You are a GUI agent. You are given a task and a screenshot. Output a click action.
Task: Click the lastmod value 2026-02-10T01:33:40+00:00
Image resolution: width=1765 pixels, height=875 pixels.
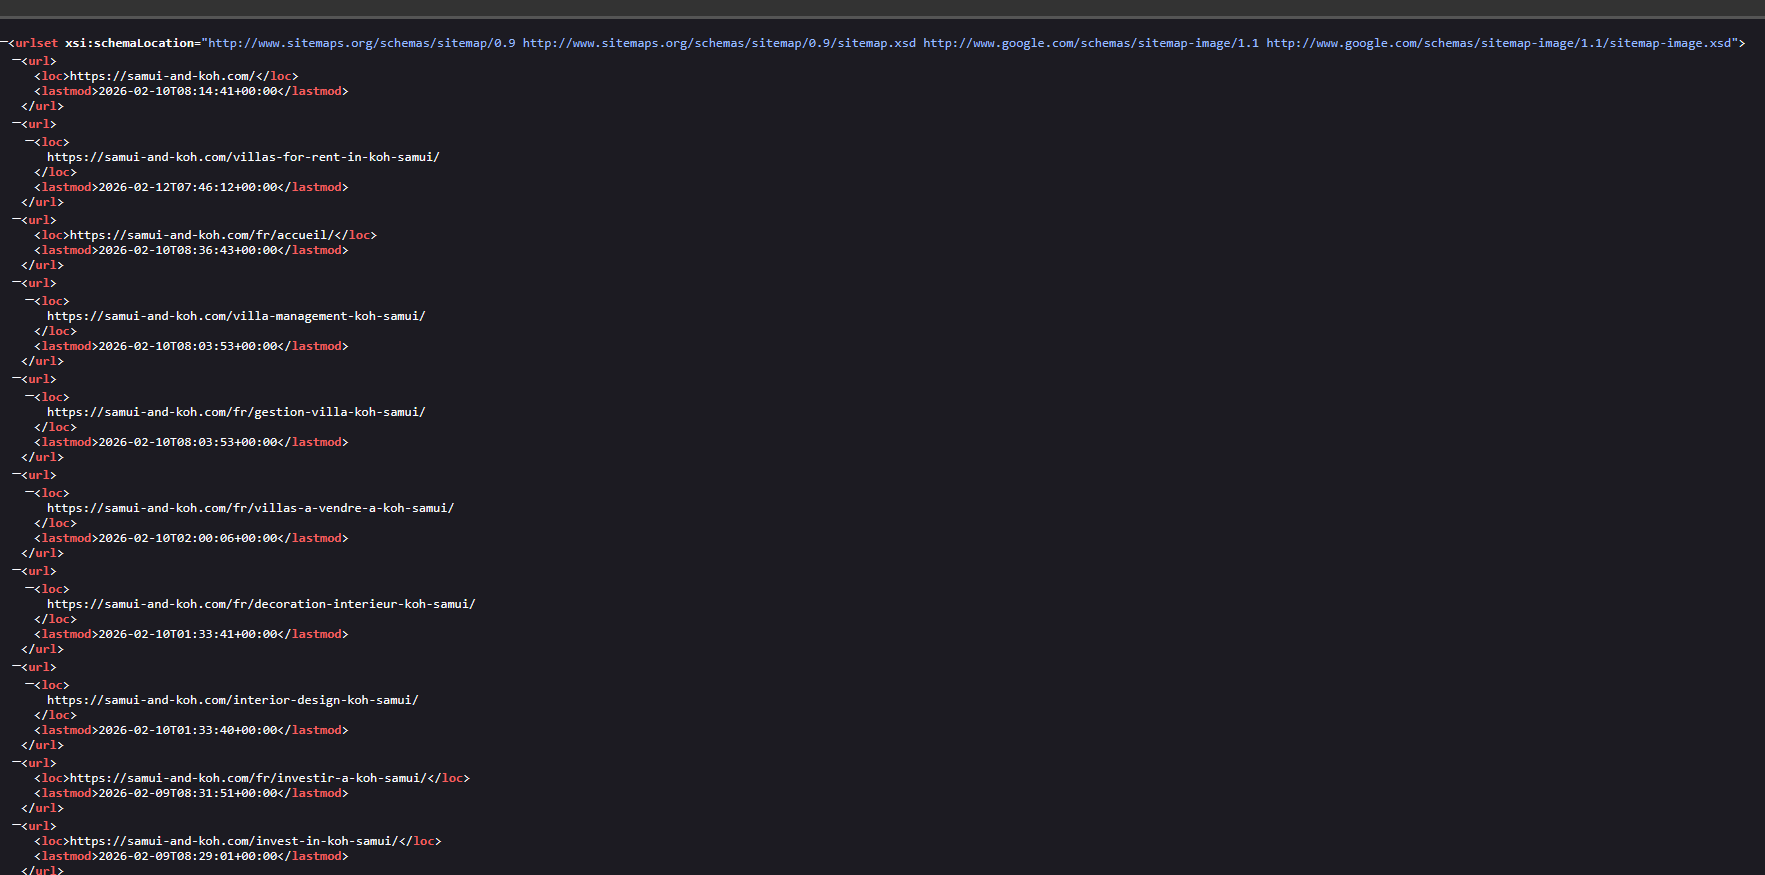[x=188, y=730]
